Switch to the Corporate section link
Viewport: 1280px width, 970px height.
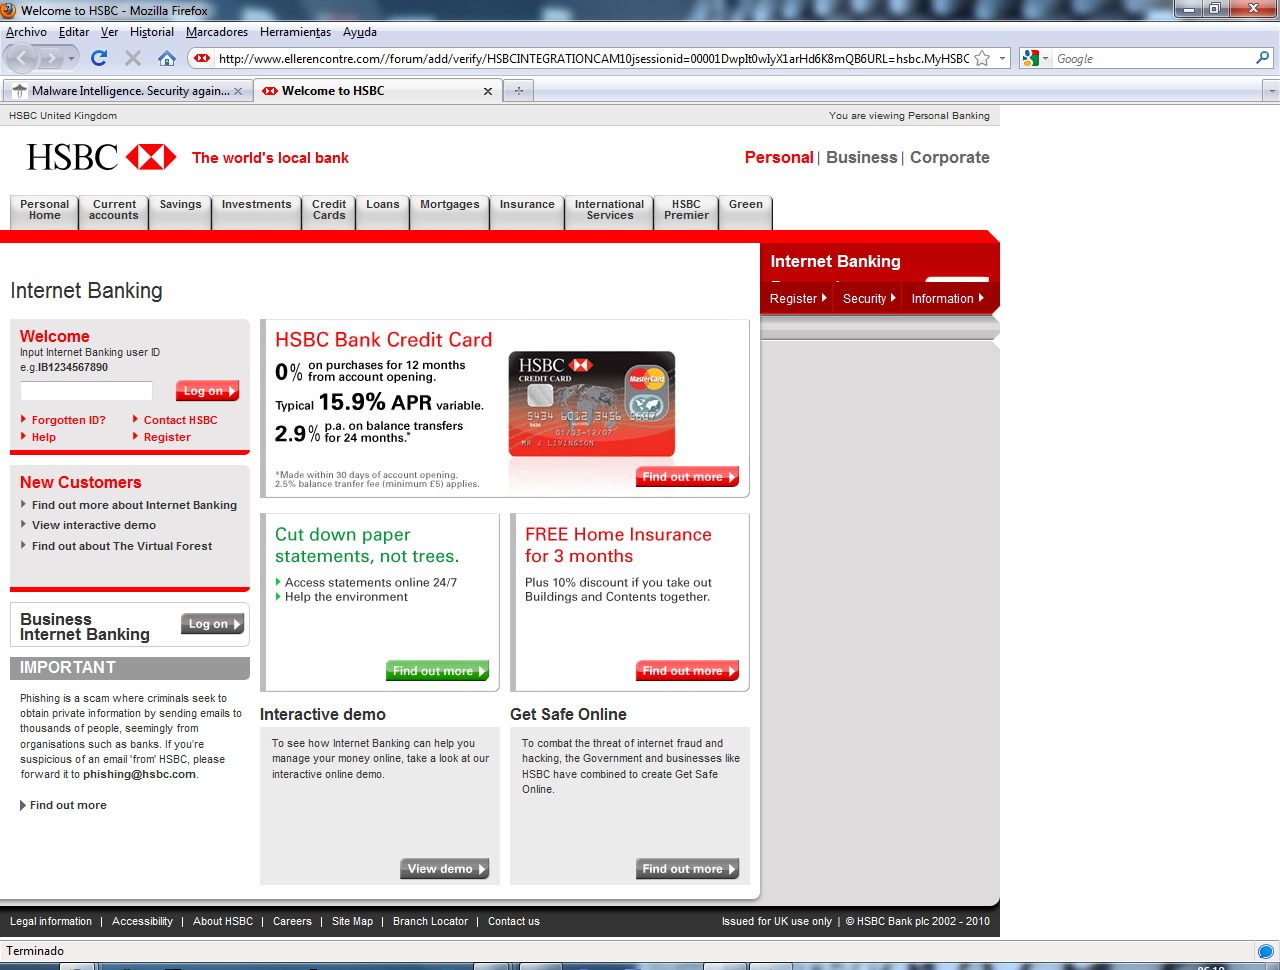[949, 157]
